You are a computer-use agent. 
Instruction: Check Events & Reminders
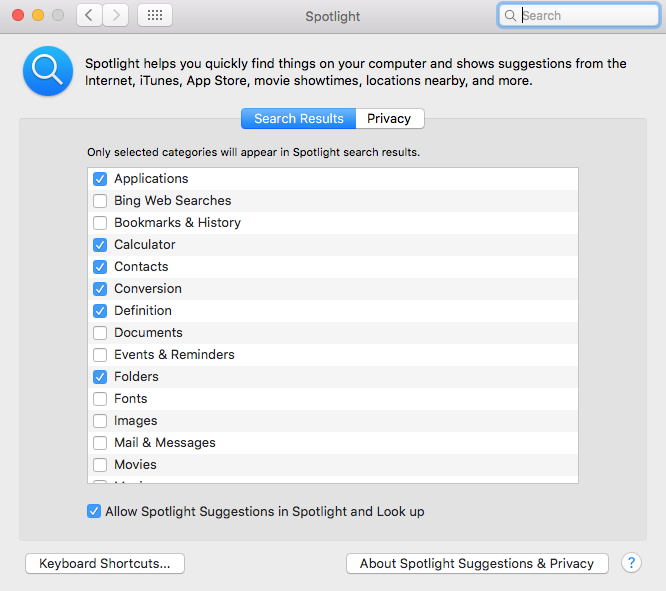coord(100,355)
